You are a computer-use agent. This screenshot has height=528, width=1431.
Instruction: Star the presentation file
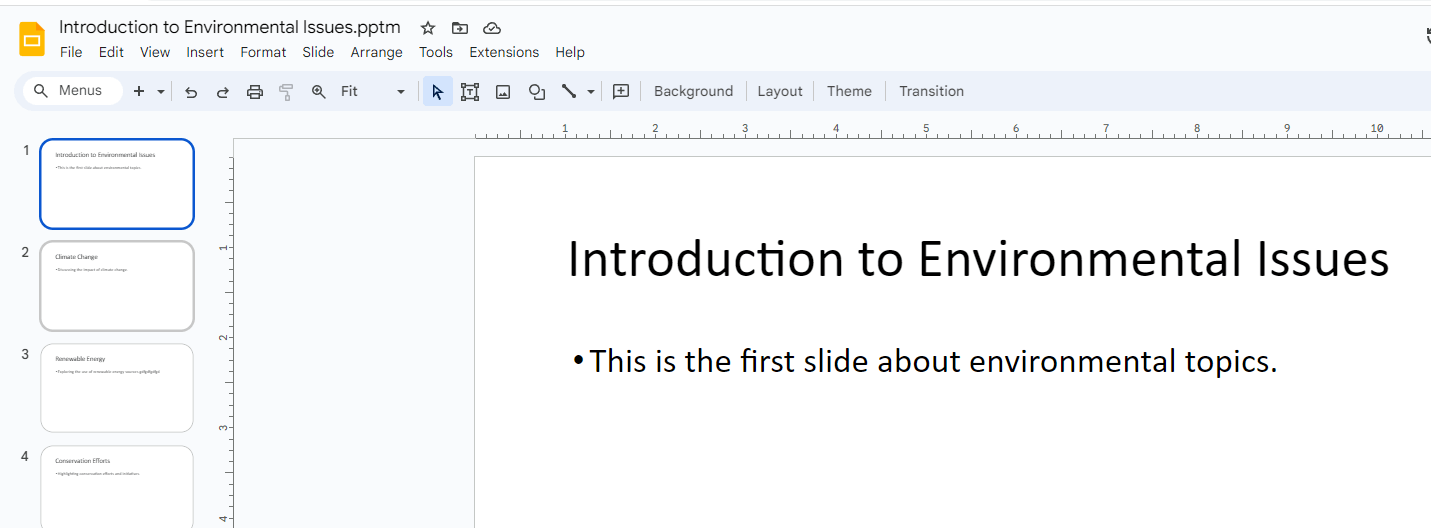coord(428,28)
